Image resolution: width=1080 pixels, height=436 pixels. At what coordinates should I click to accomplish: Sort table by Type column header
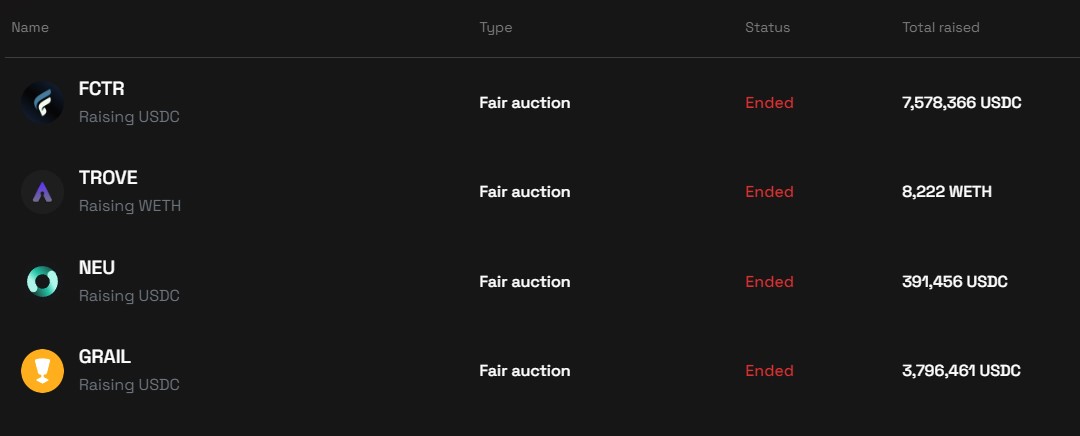click(x=496, y=28)
